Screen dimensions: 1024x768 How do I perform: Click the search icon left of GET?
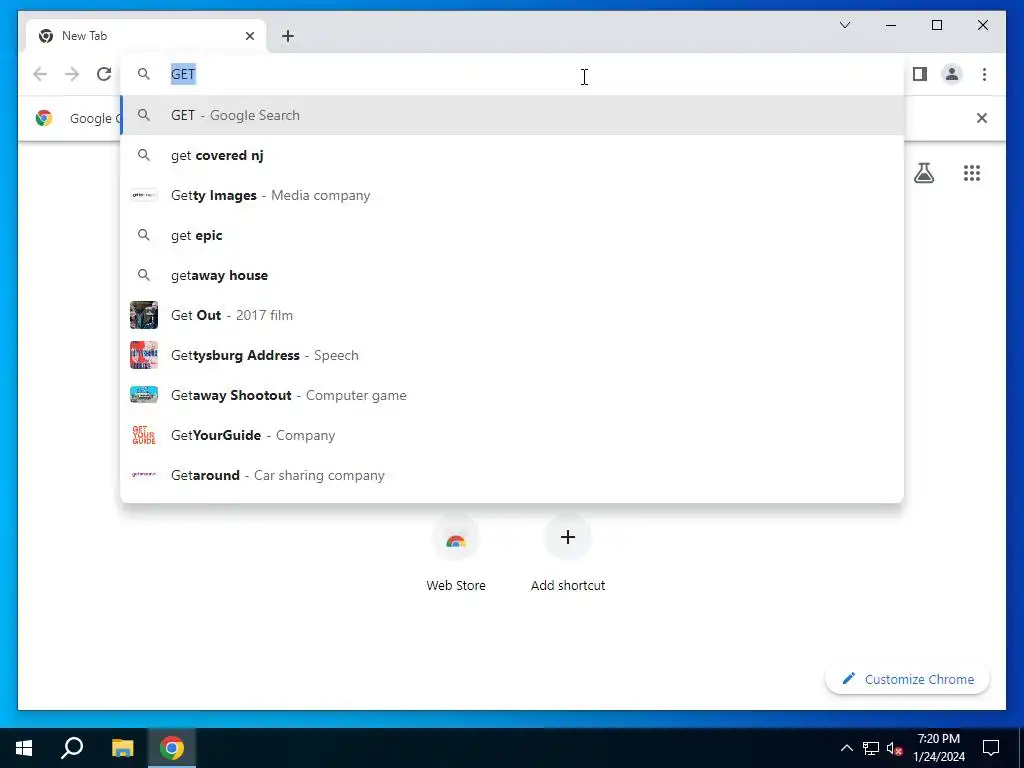pos(144,74)
